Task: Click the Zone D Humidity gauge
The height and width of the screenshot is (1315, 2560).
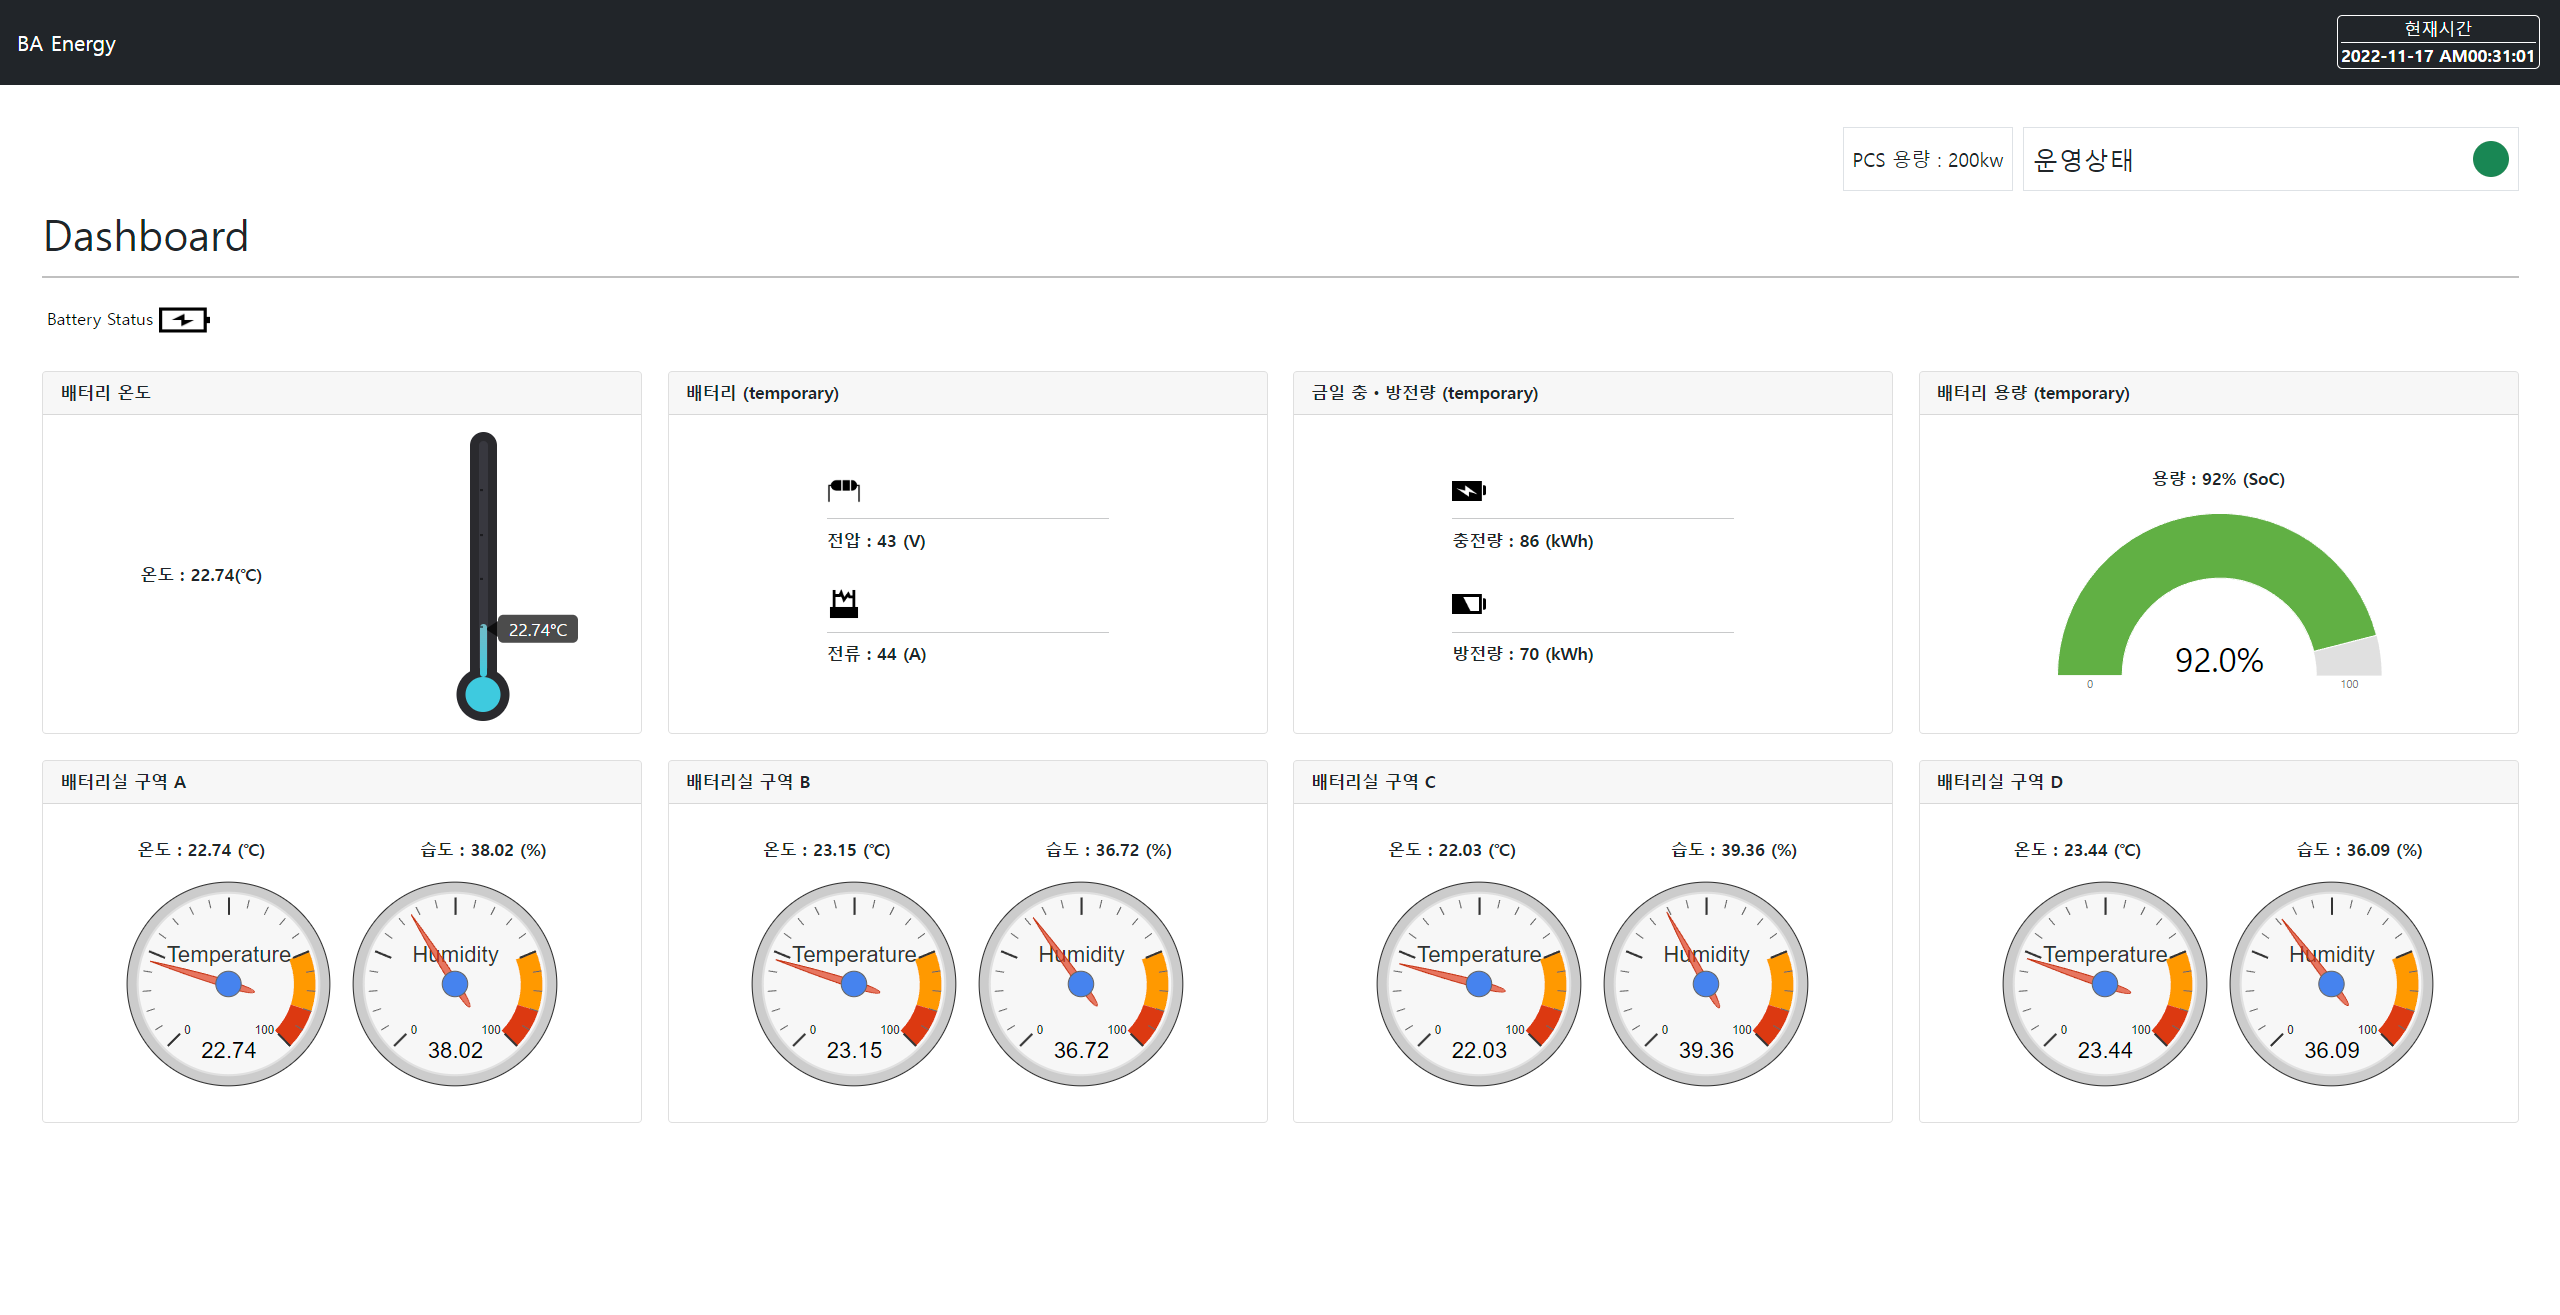Action: pyautogui.click(x=2331, y=984)
